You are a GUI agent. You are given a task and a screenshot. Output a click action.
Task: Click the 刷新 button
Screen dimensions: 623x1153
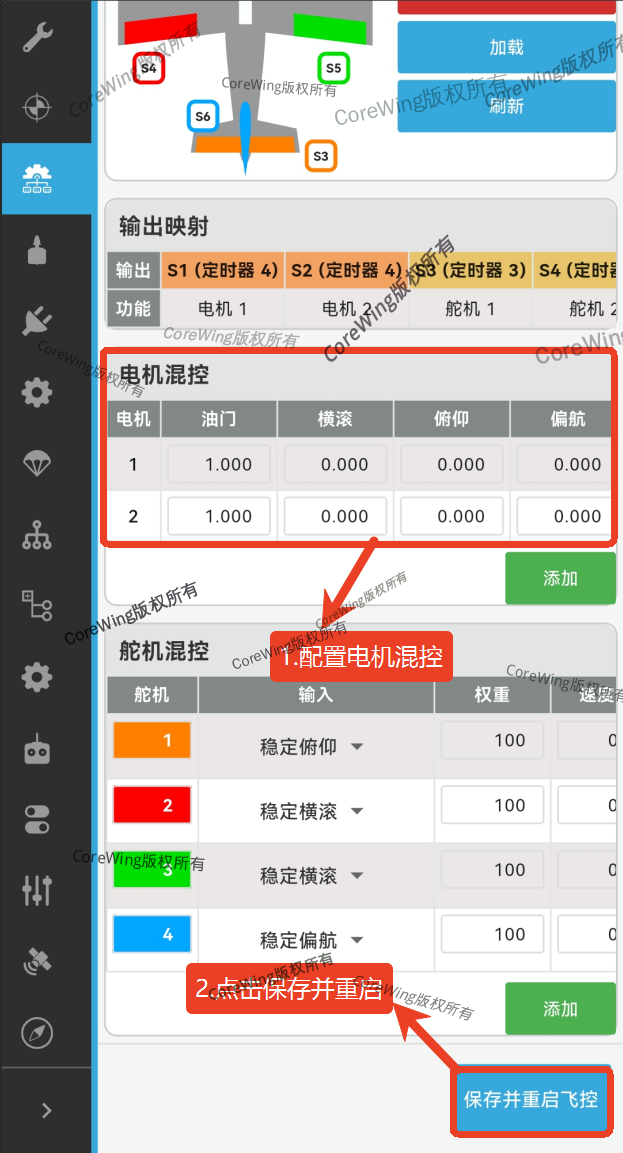[506, 105]
